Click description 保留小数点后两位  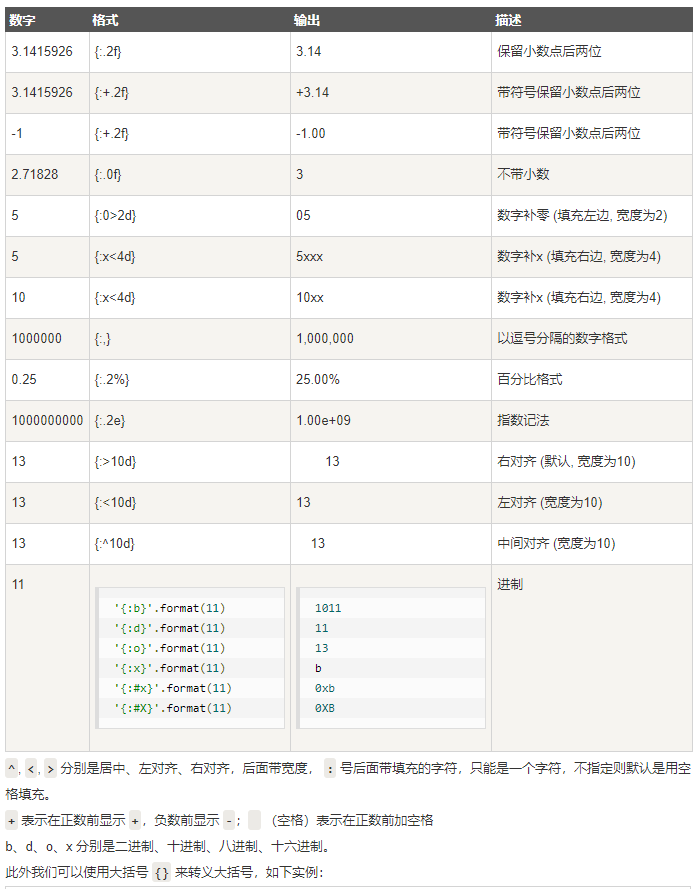point(549,52)
